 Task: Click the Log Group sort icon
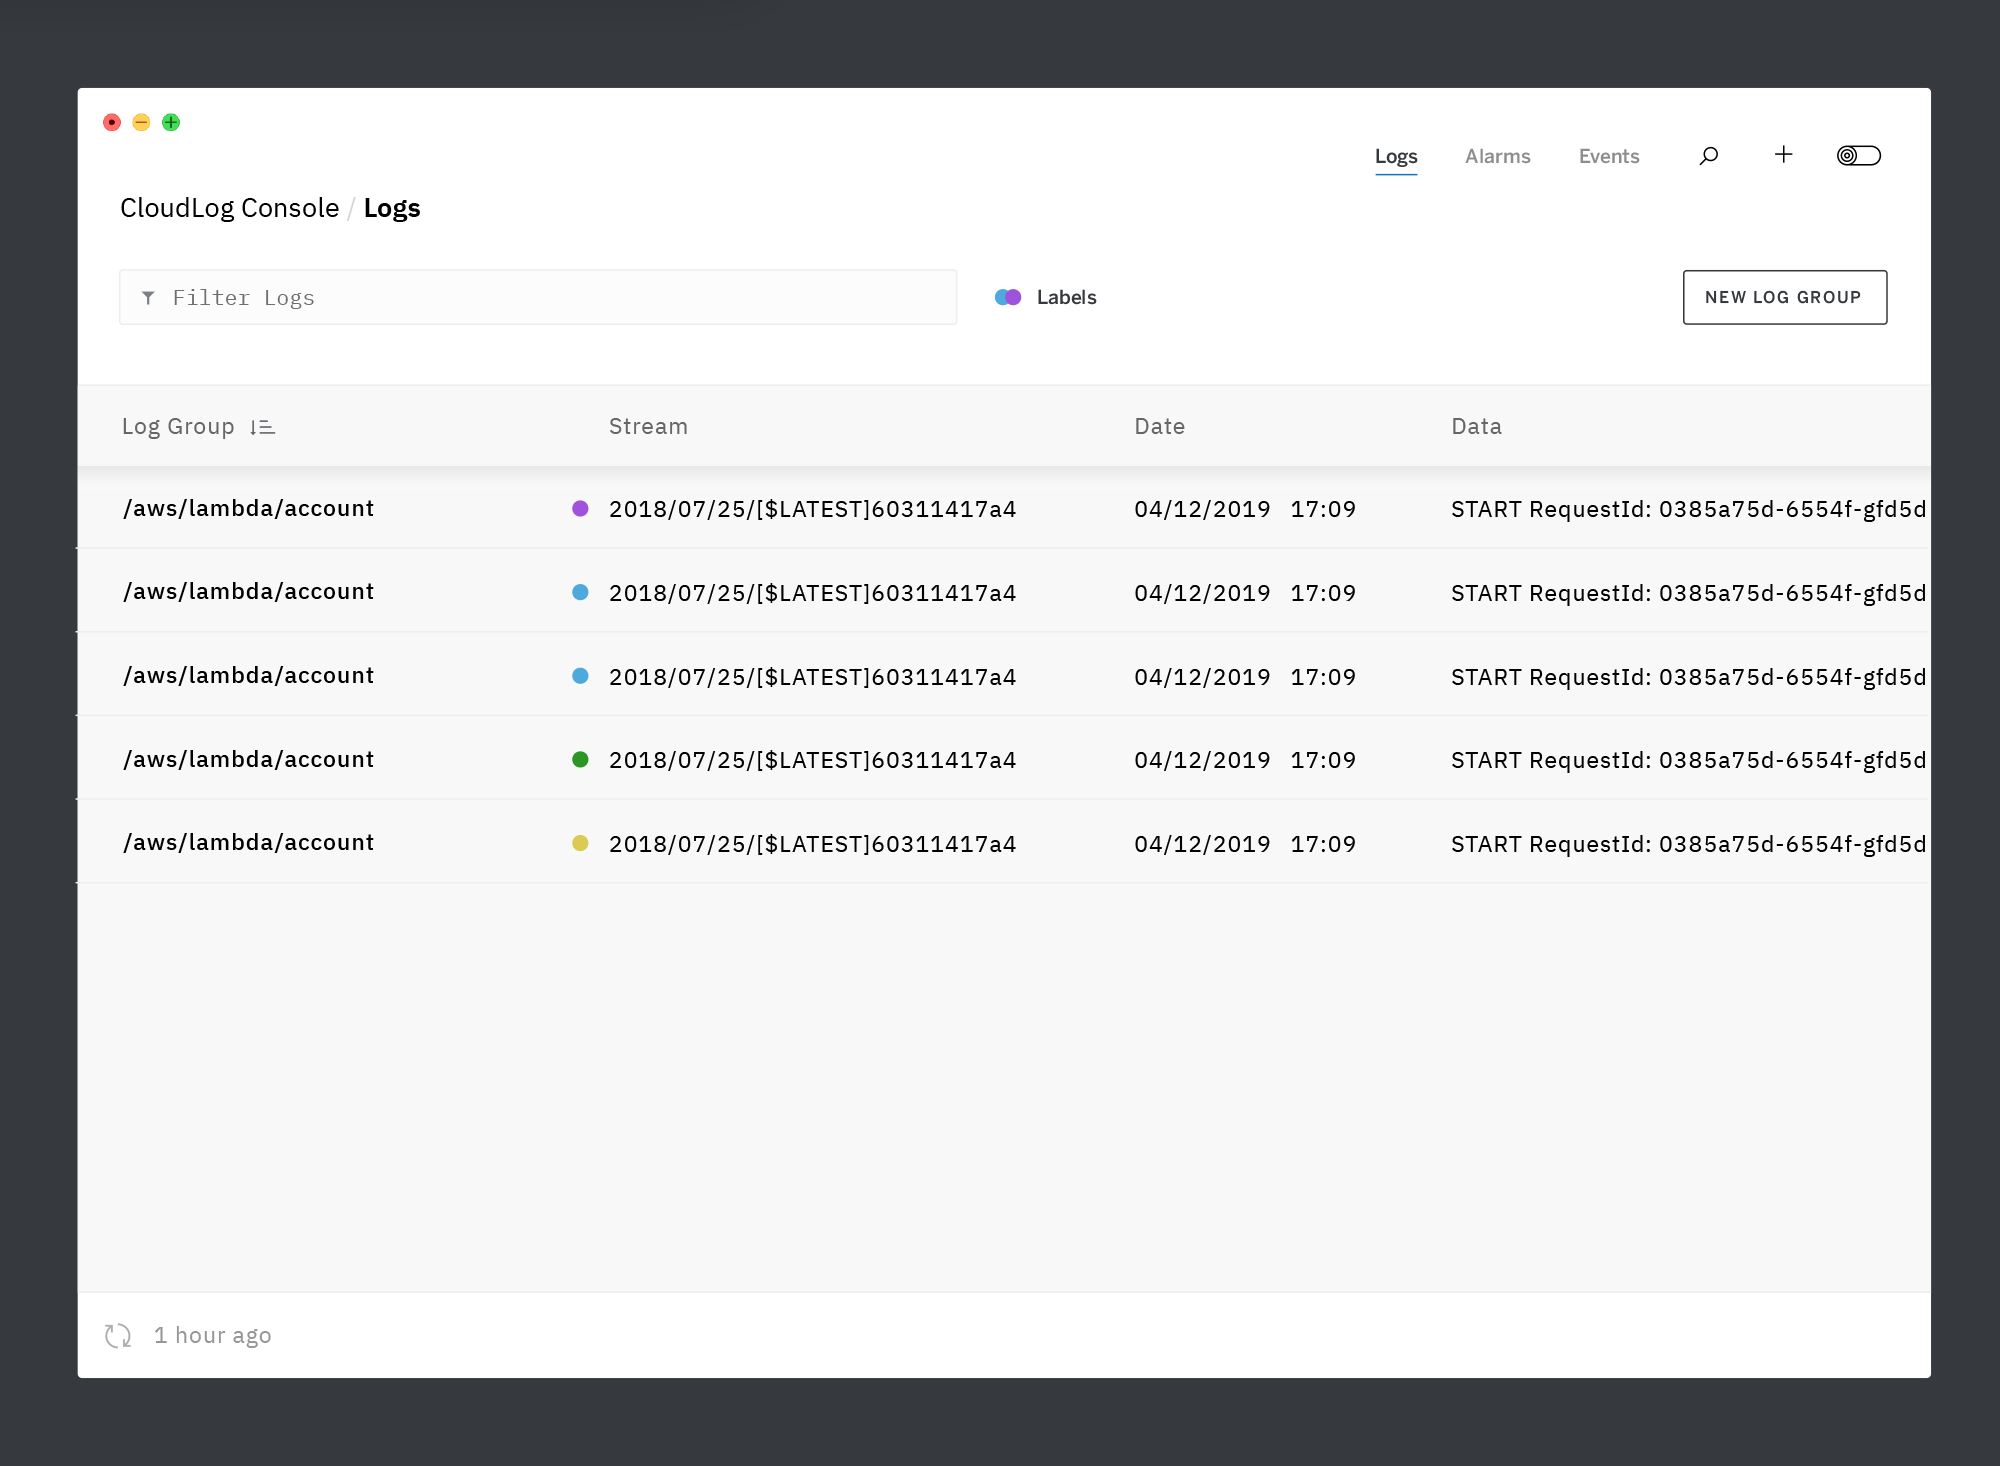[x=262, y=427]
